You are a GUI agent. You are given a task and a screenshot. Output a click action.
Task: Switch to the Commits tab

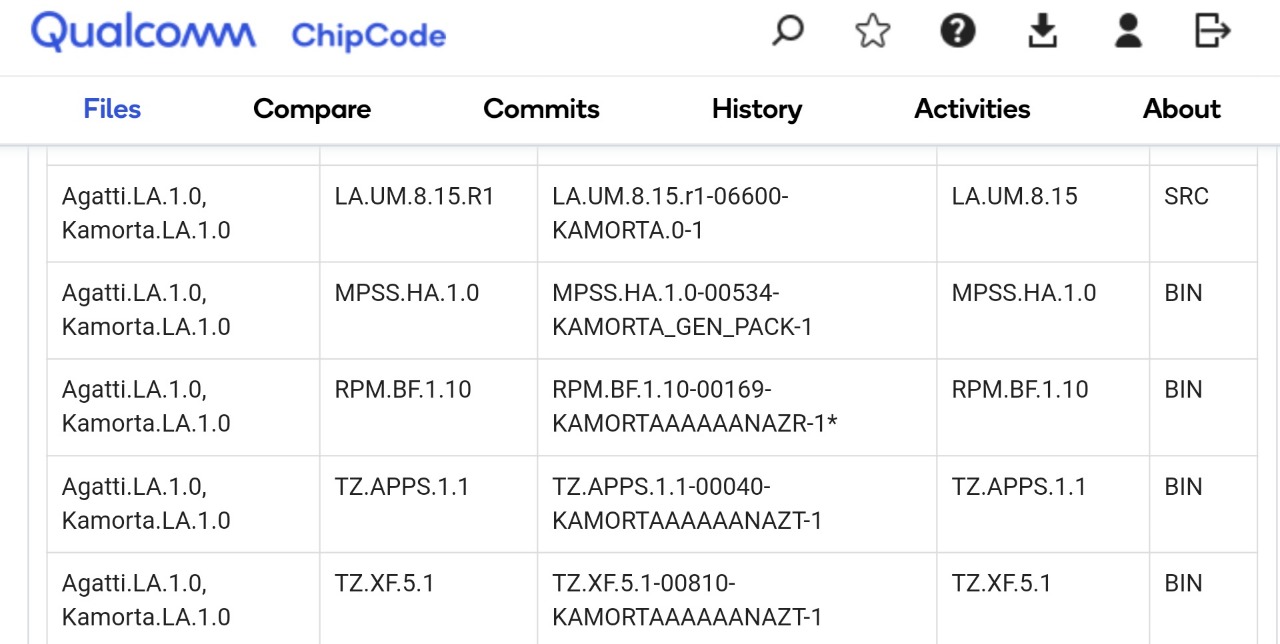point(541,109)
